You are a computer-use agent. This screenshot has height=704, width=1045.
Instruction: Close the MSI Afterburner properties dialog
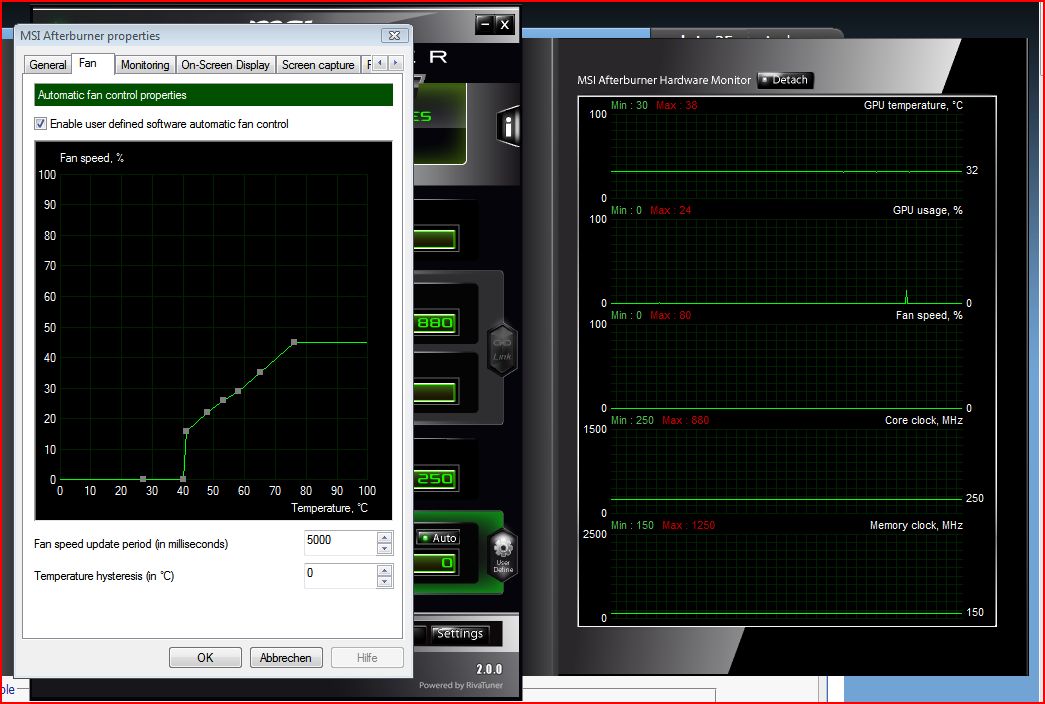(x=395, y=35)
